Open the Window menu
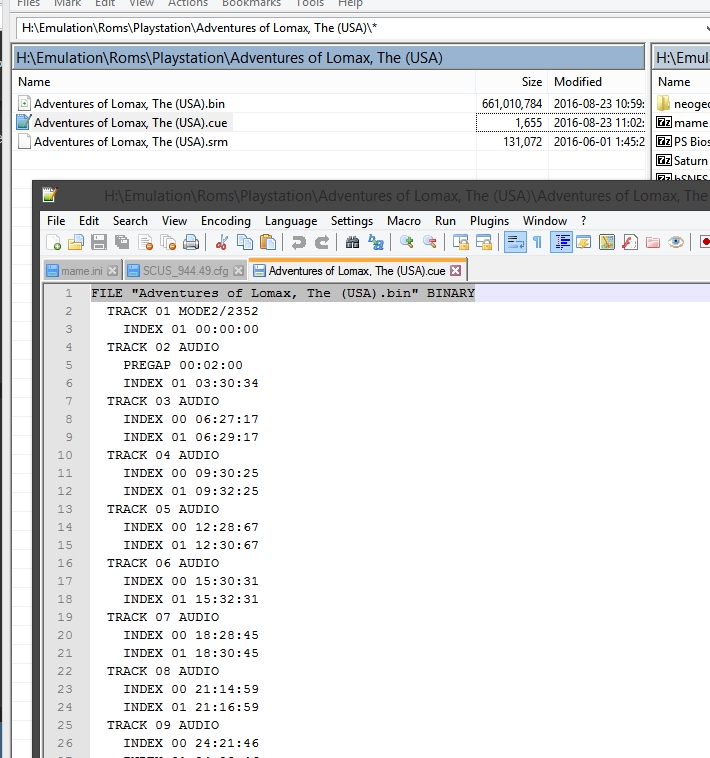 tap(545, 221)
